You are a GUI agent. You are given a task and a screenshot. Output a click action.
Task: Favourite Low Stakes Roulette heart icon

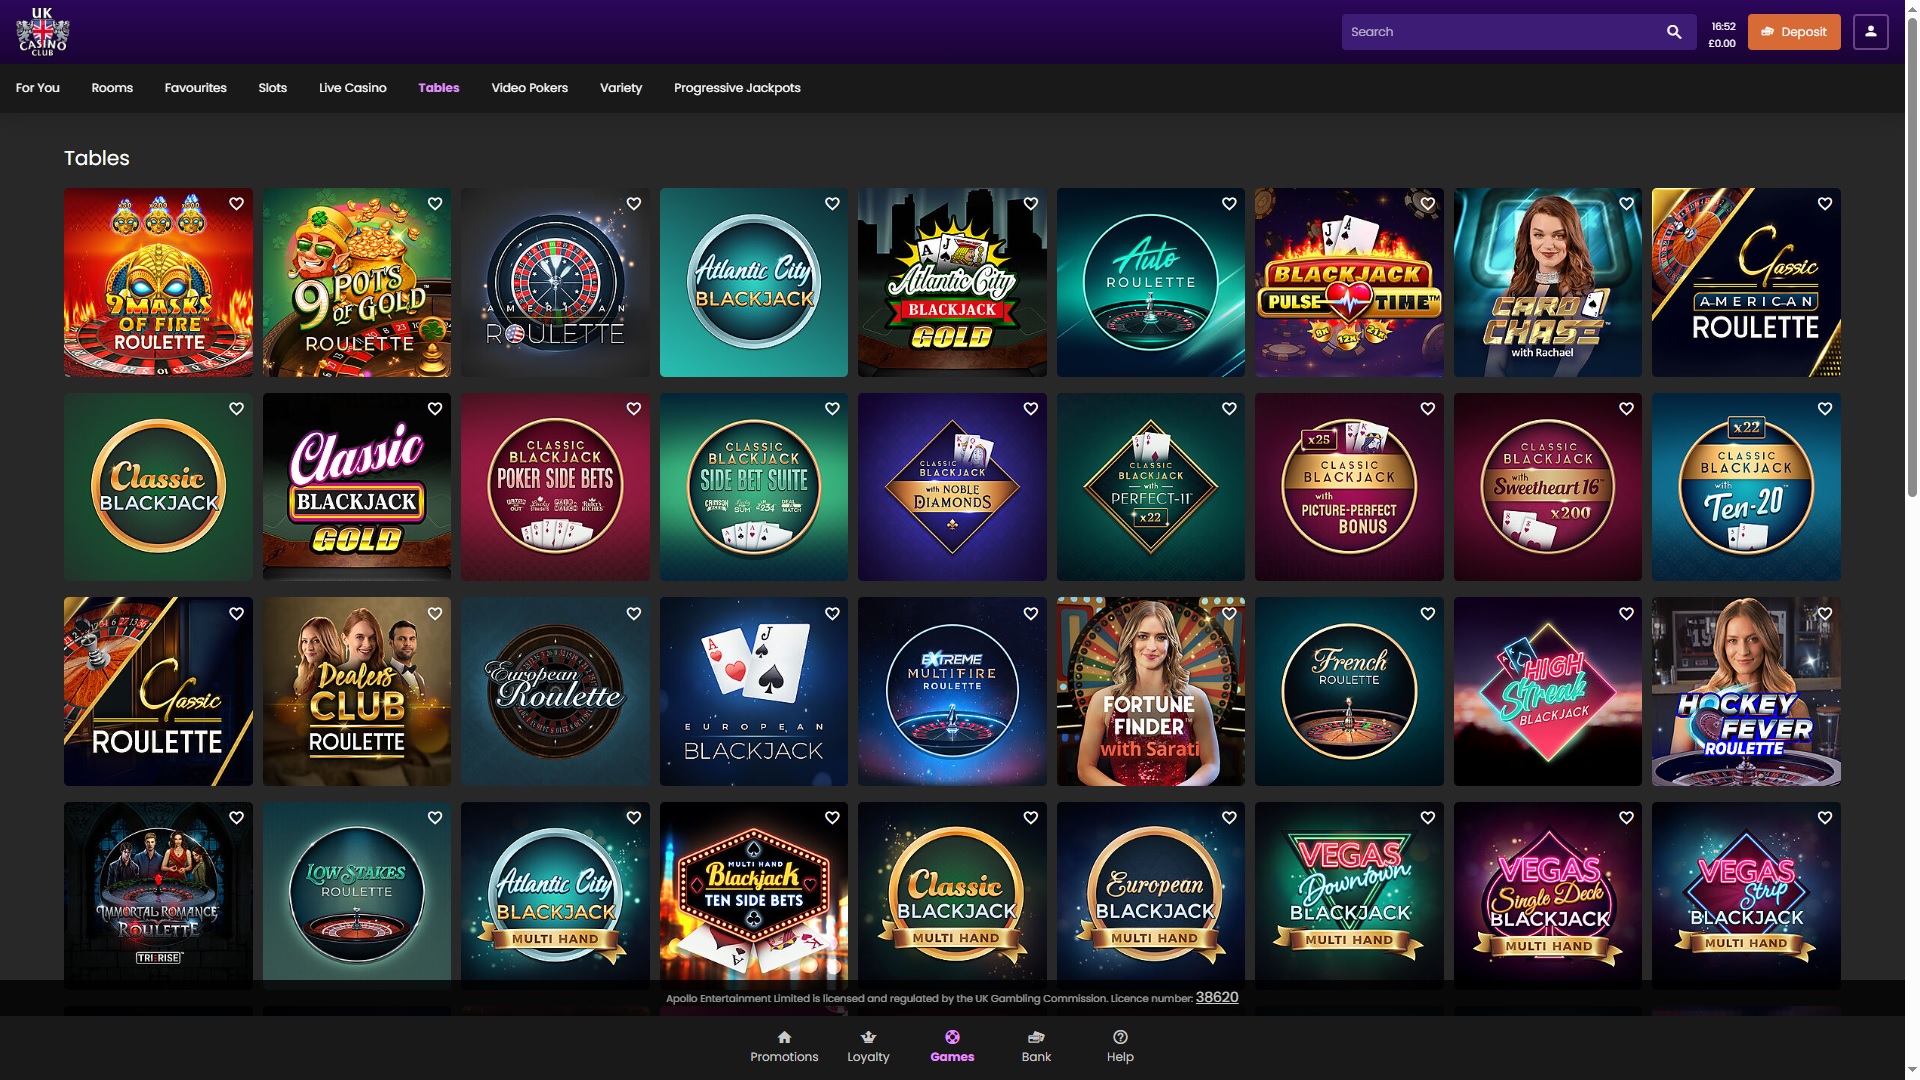tap(435, 818)
